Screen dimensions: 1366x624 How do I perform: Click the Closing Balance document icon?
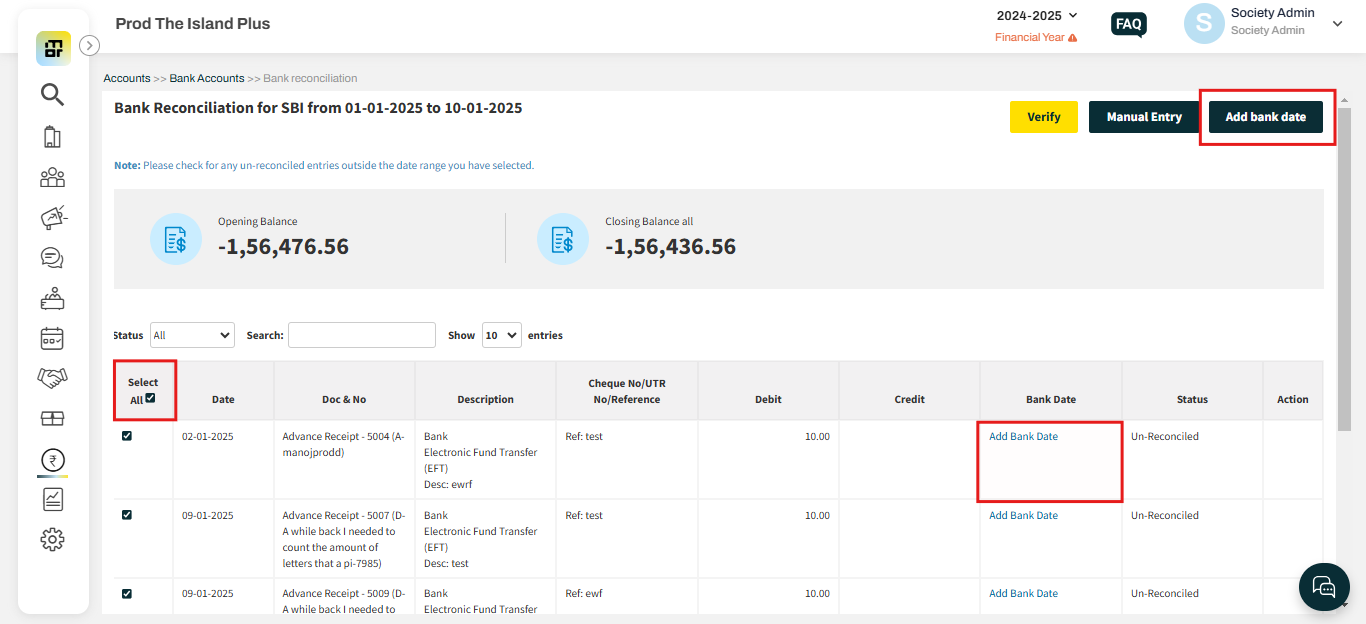(x=563, y=239)
